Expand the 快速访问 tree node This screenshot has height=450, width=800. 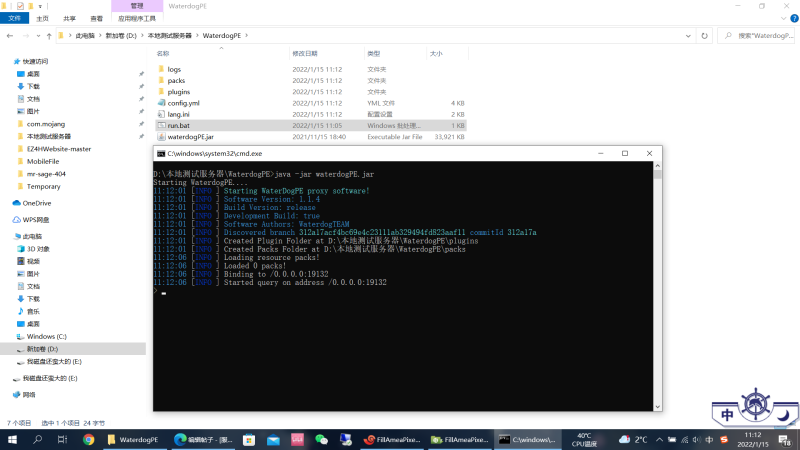point(6,61)
